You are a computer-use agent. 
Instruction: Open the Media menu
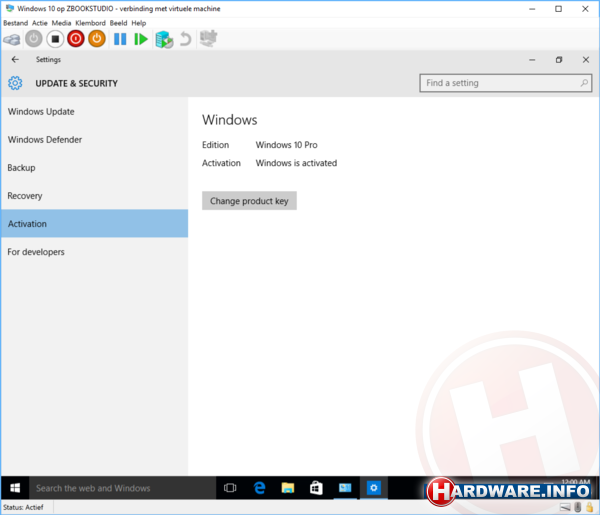61,23
